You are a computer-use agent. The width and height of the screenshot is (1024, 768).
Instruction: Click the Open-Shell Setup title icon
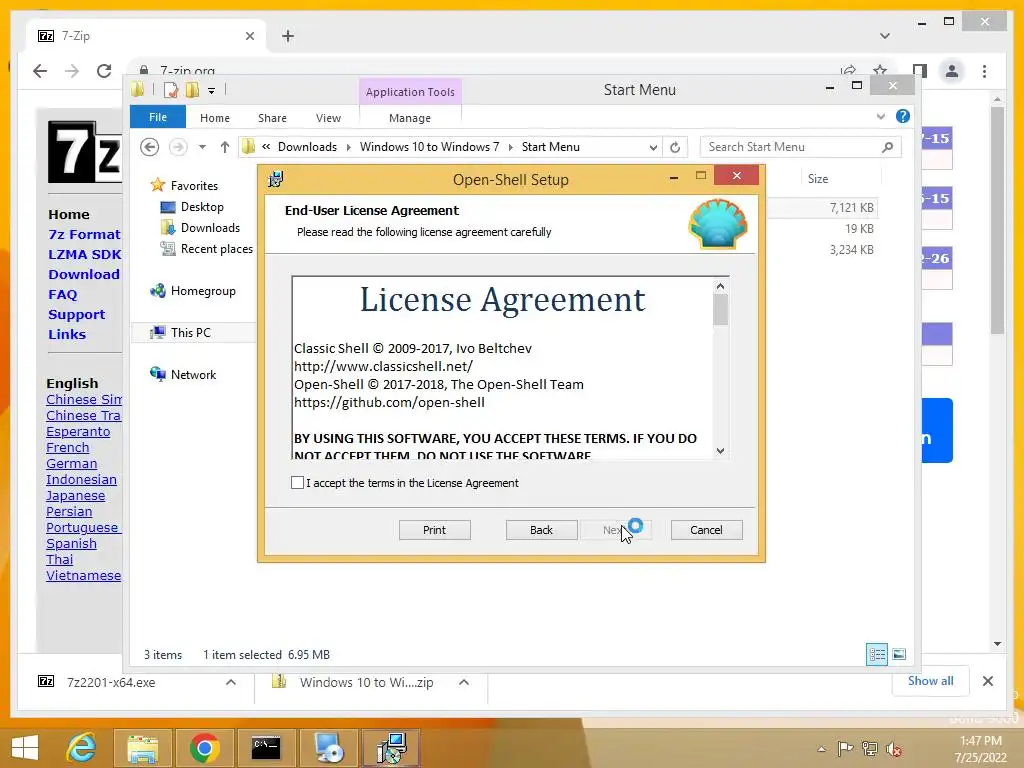[276, 178]
